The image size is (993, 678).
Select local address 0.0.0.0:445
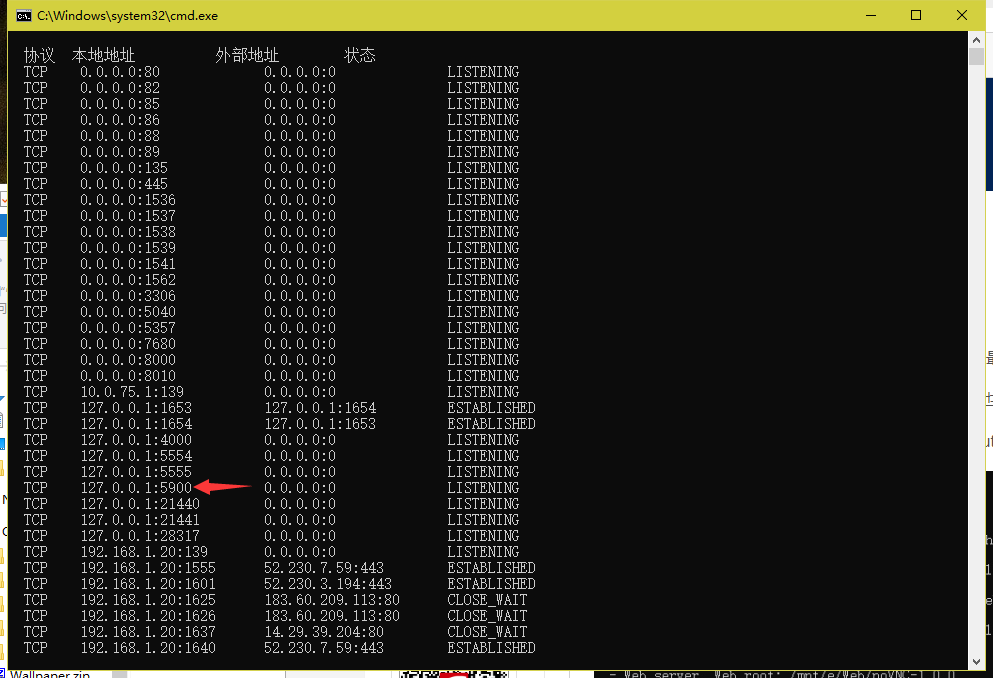[x=124, y=184]
